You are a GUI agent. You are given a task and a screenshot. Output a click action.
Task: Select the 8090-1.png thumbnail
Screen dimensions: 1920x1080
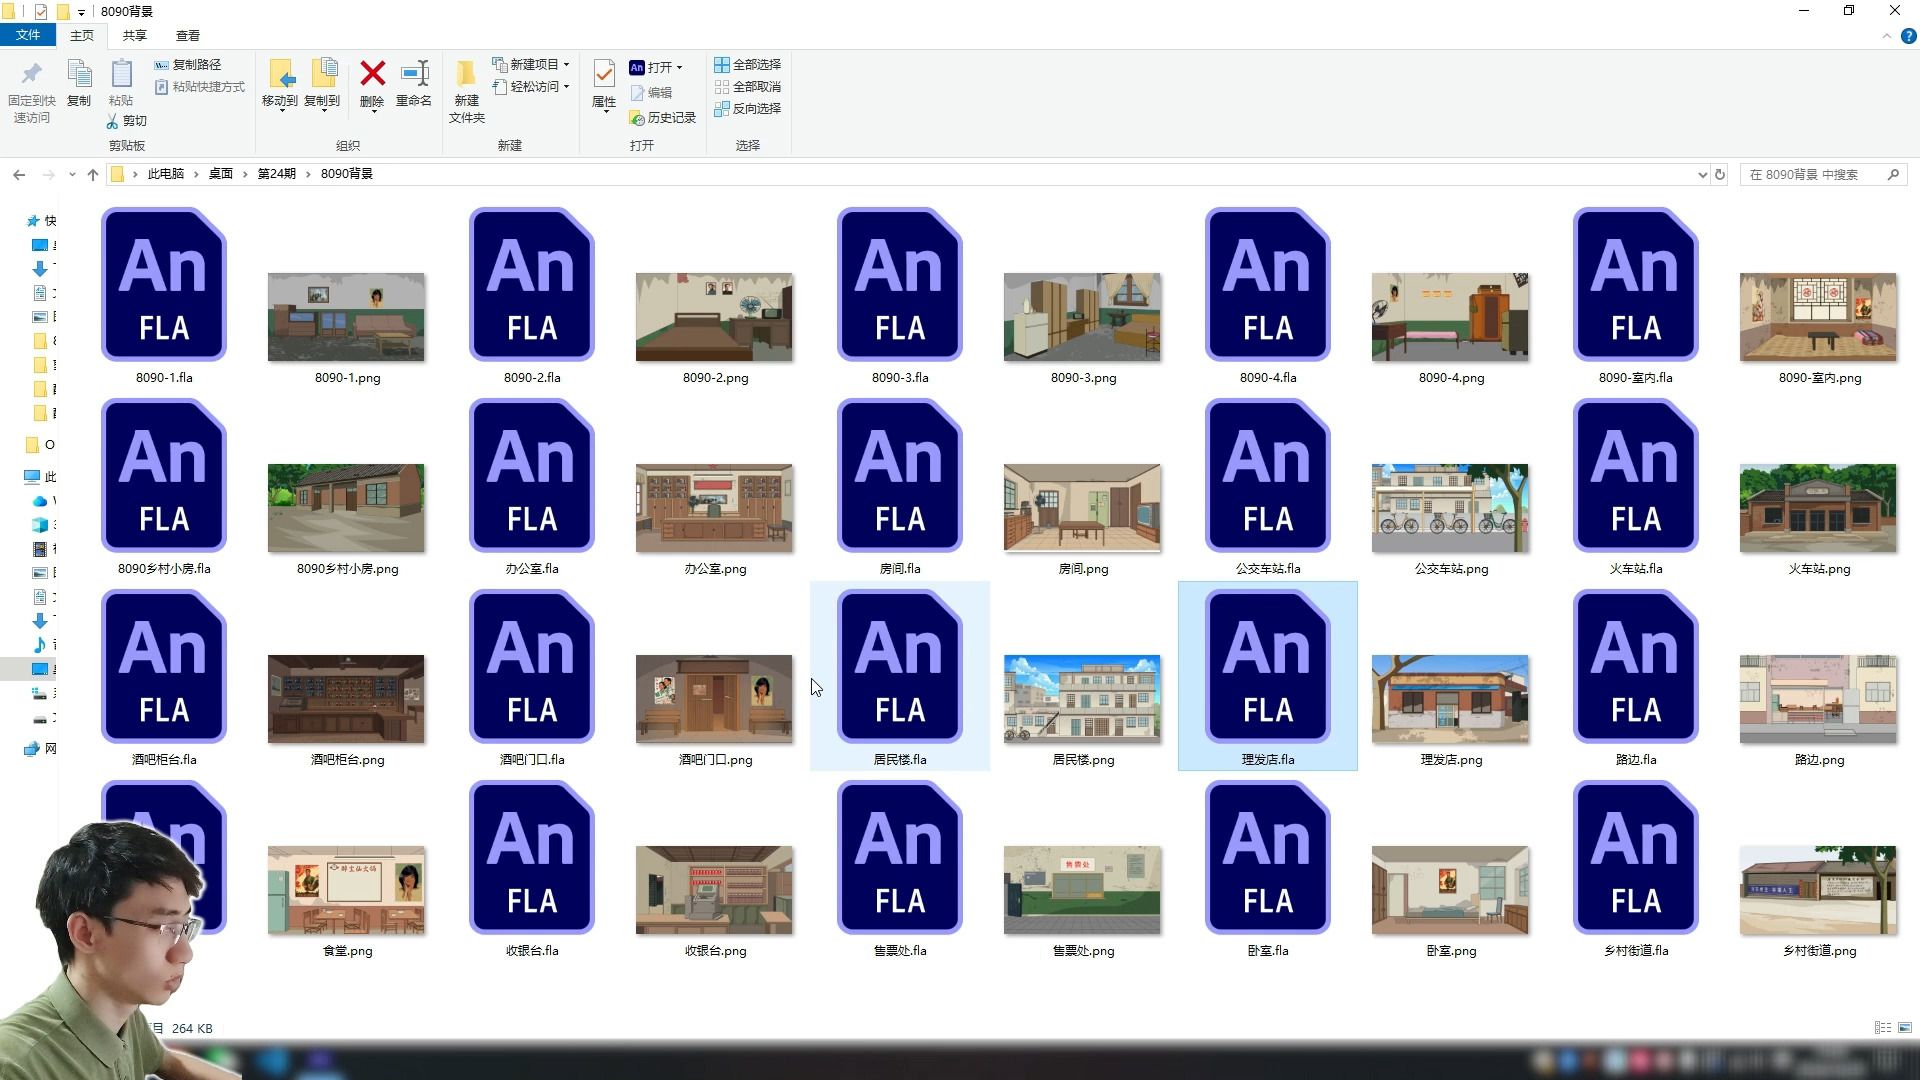pyautogui.click(x=346, y=317)
